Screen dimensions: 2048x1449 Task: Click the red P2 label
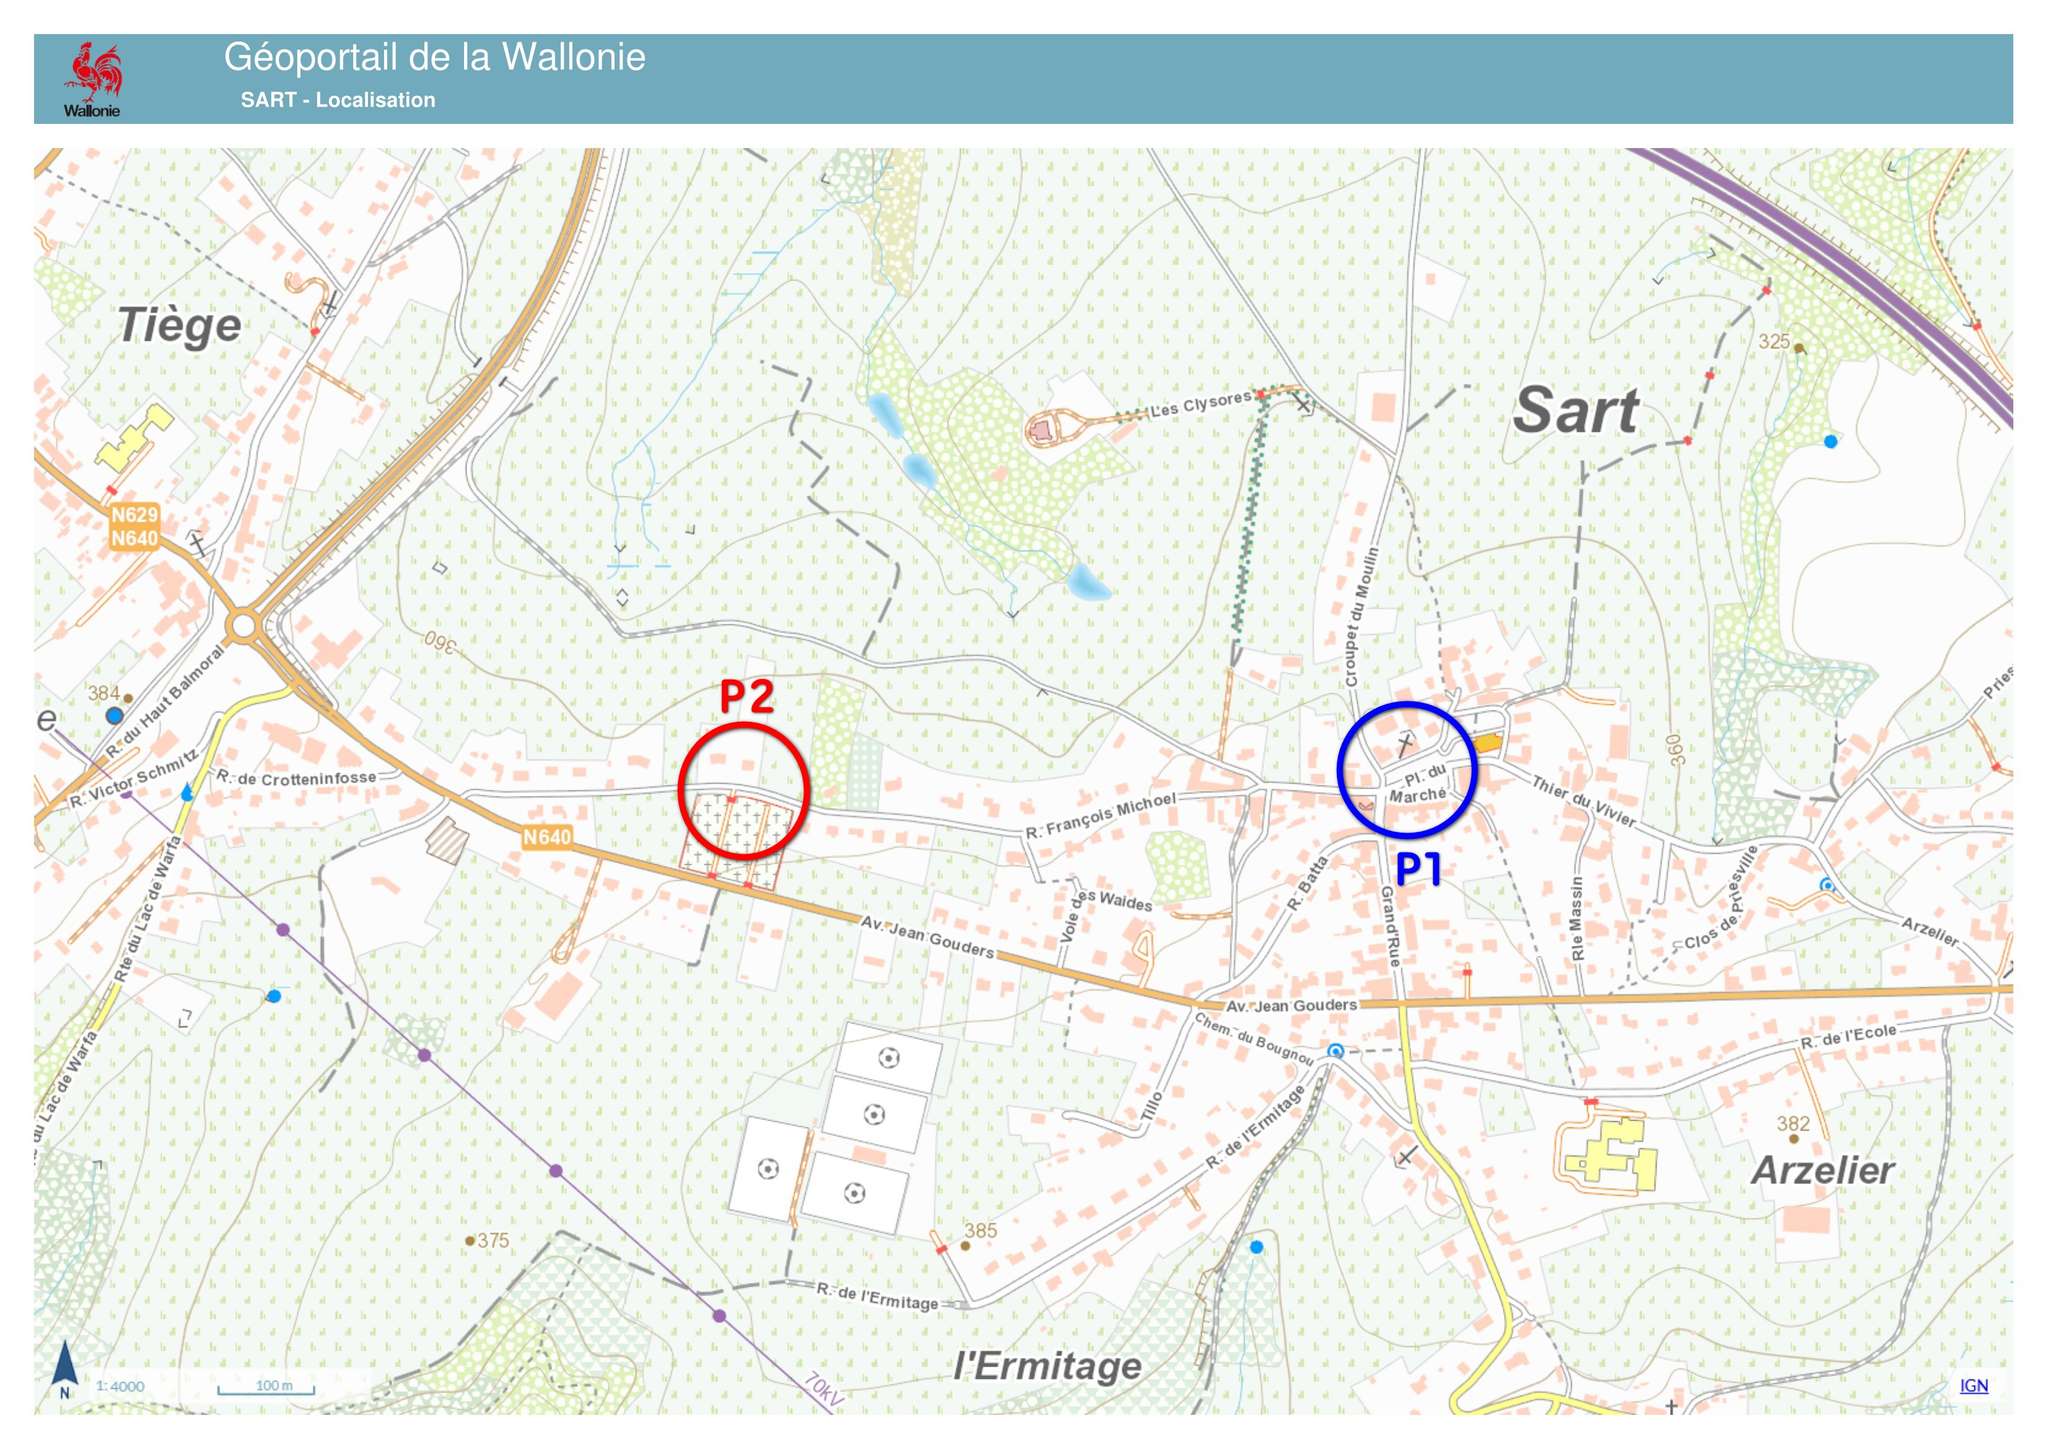click(747, 697)
